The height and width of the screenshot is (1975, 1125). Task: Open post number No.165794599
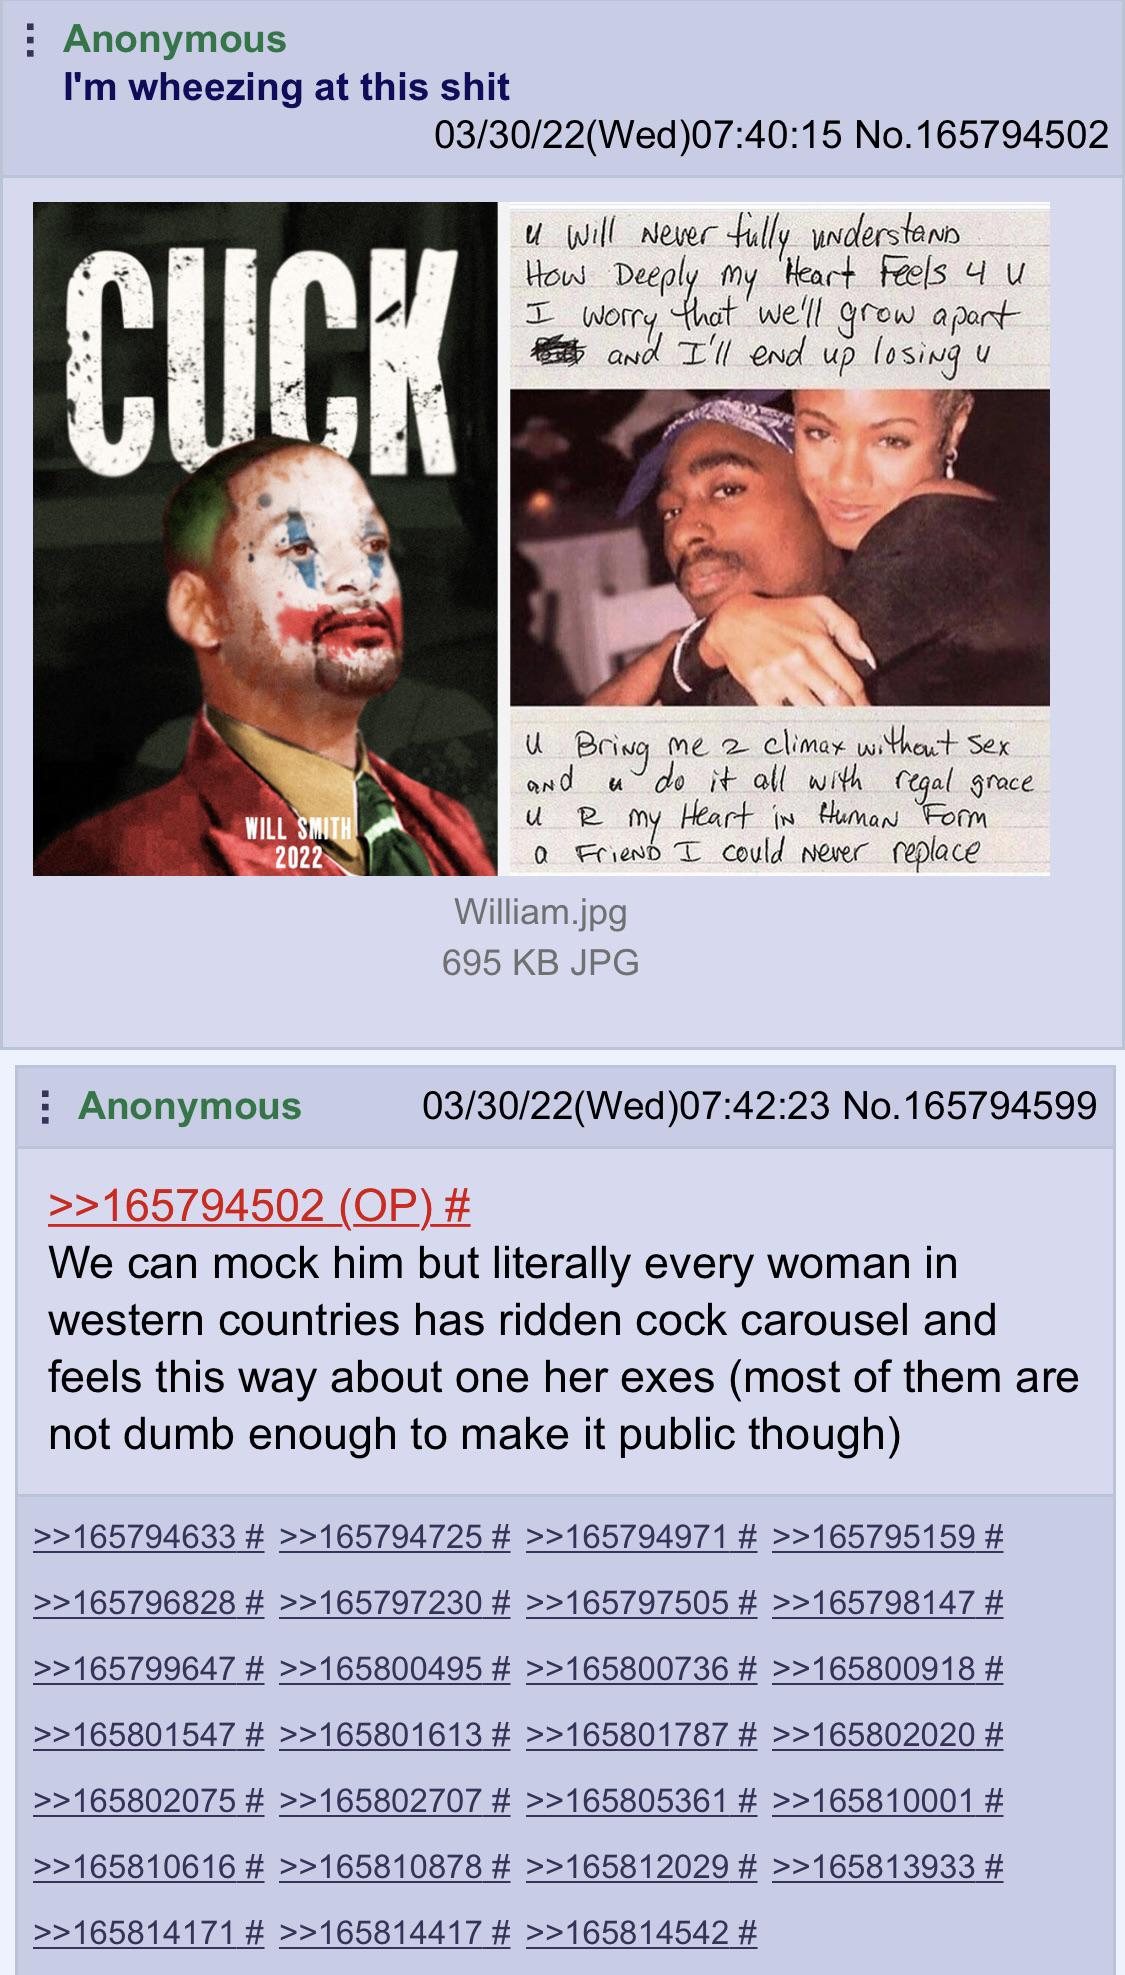point(970,1105)
